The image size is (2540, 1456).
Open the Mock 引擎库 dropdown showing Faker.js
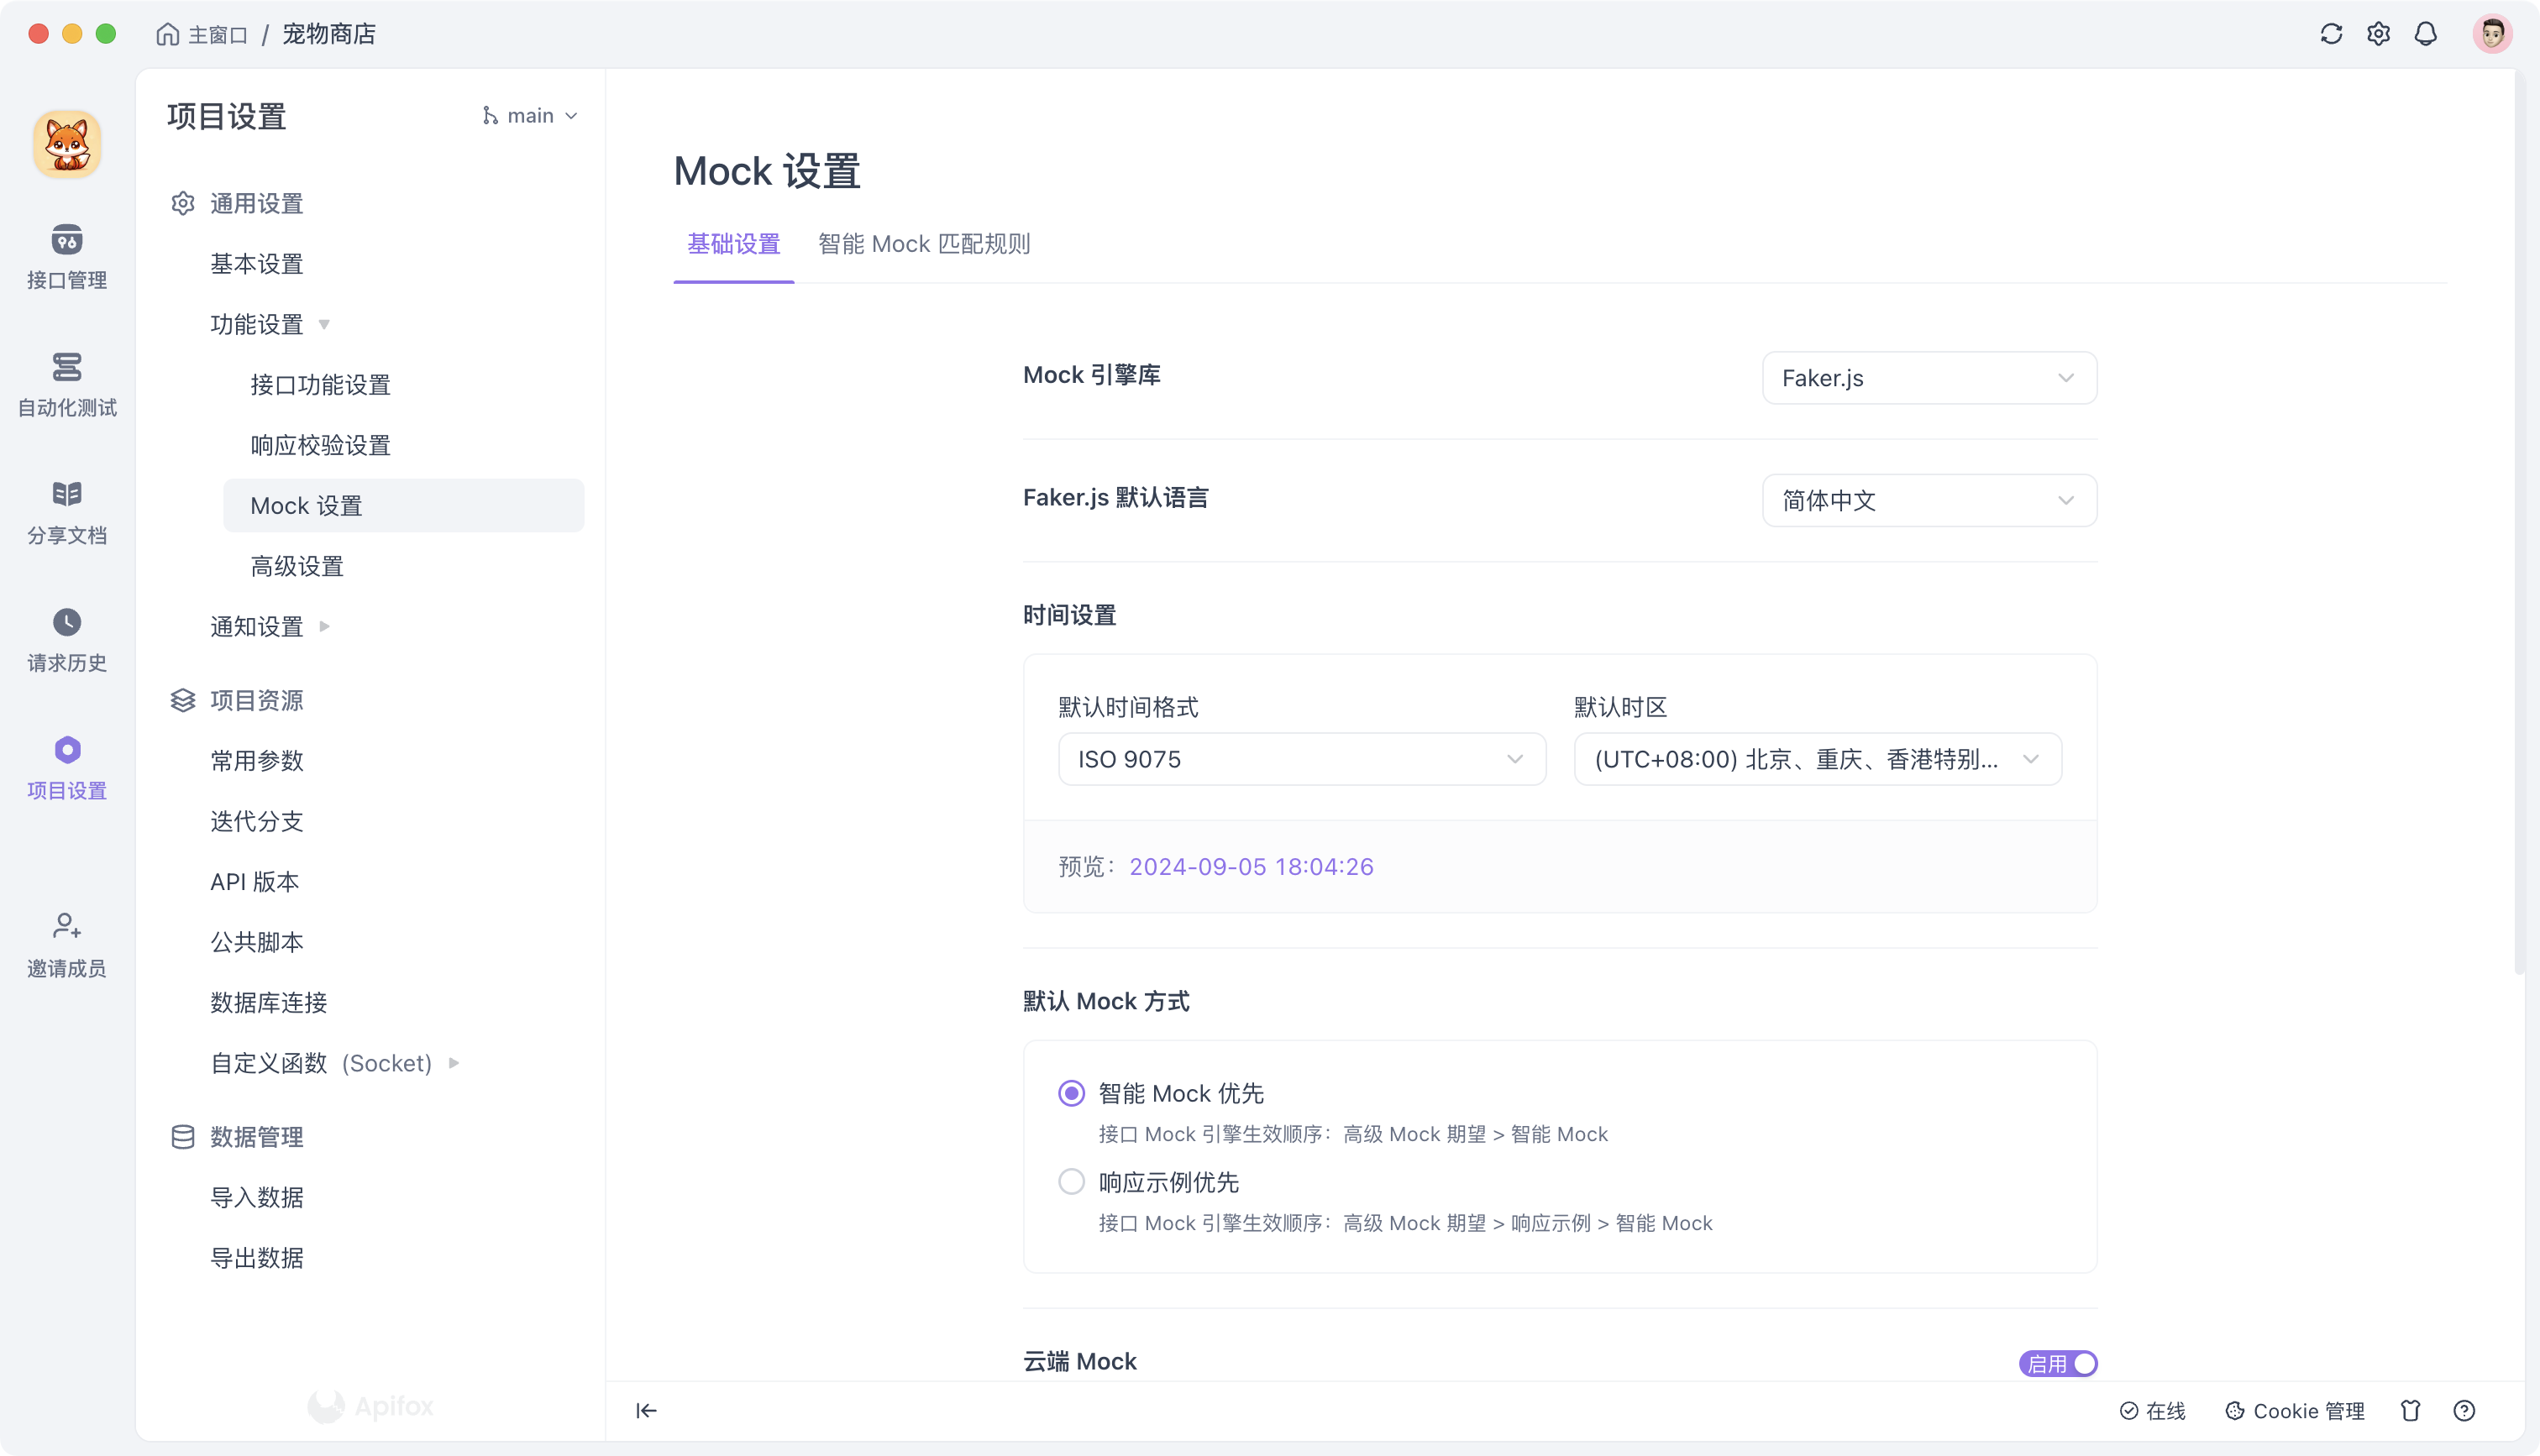1929,378
